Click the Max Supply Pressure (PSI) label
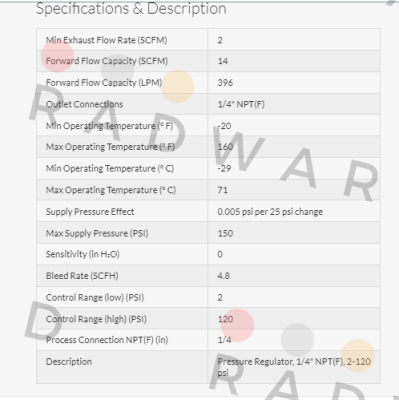 coord(97,233)
